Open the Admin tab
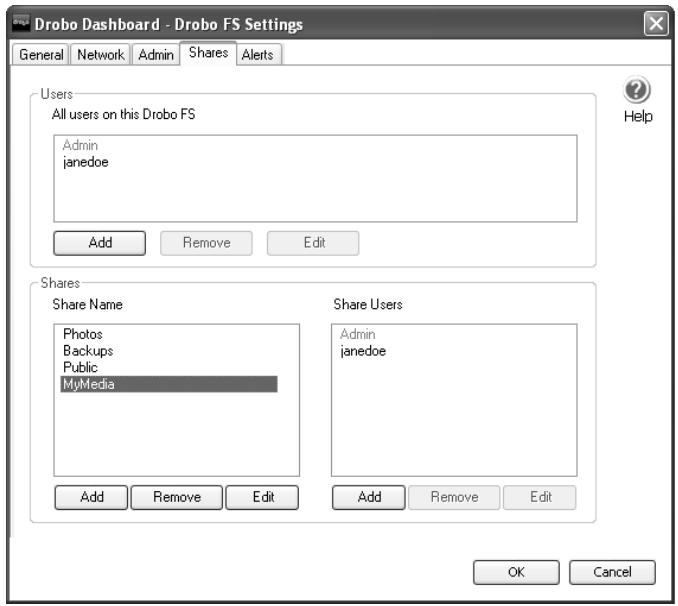Viewport: 678px width, 606px height. [156, 55]
